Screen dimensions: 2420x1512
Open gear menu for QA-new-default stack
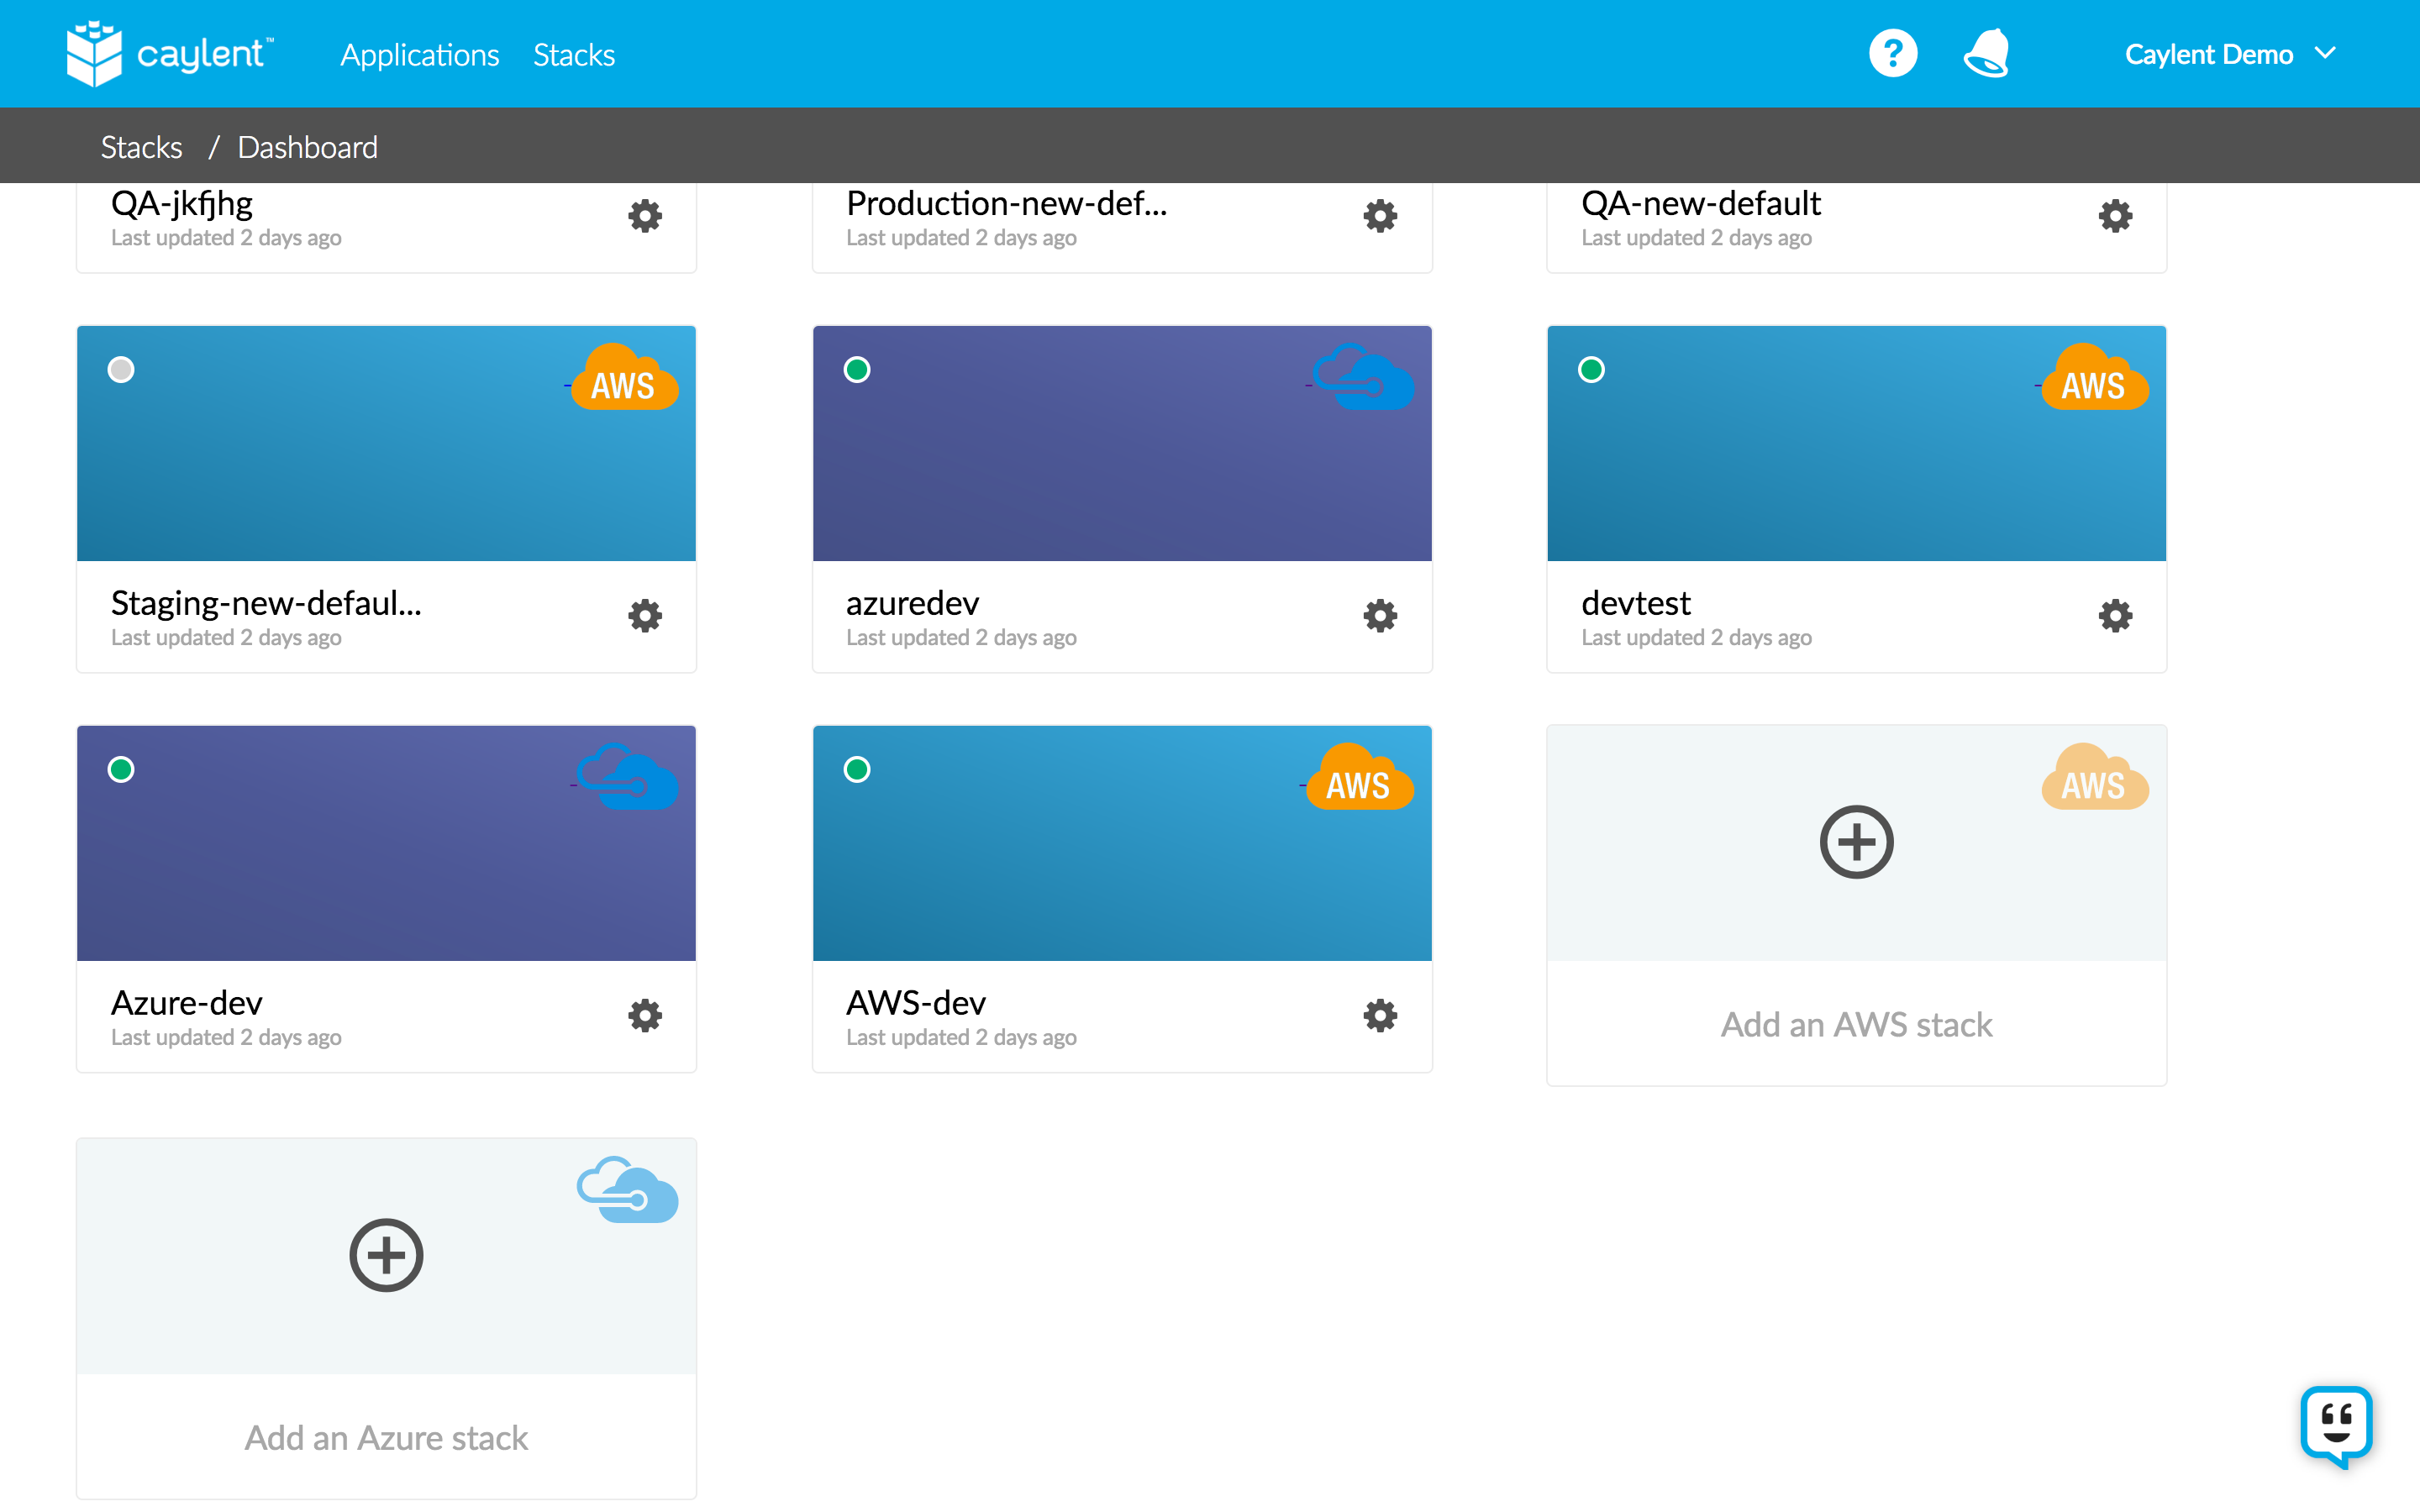(x=2115, y=216)
